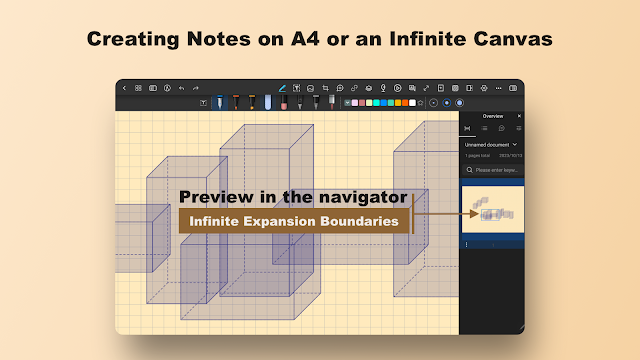
Task: Select the blue pen drawing tool
Action: click(282, 88)
